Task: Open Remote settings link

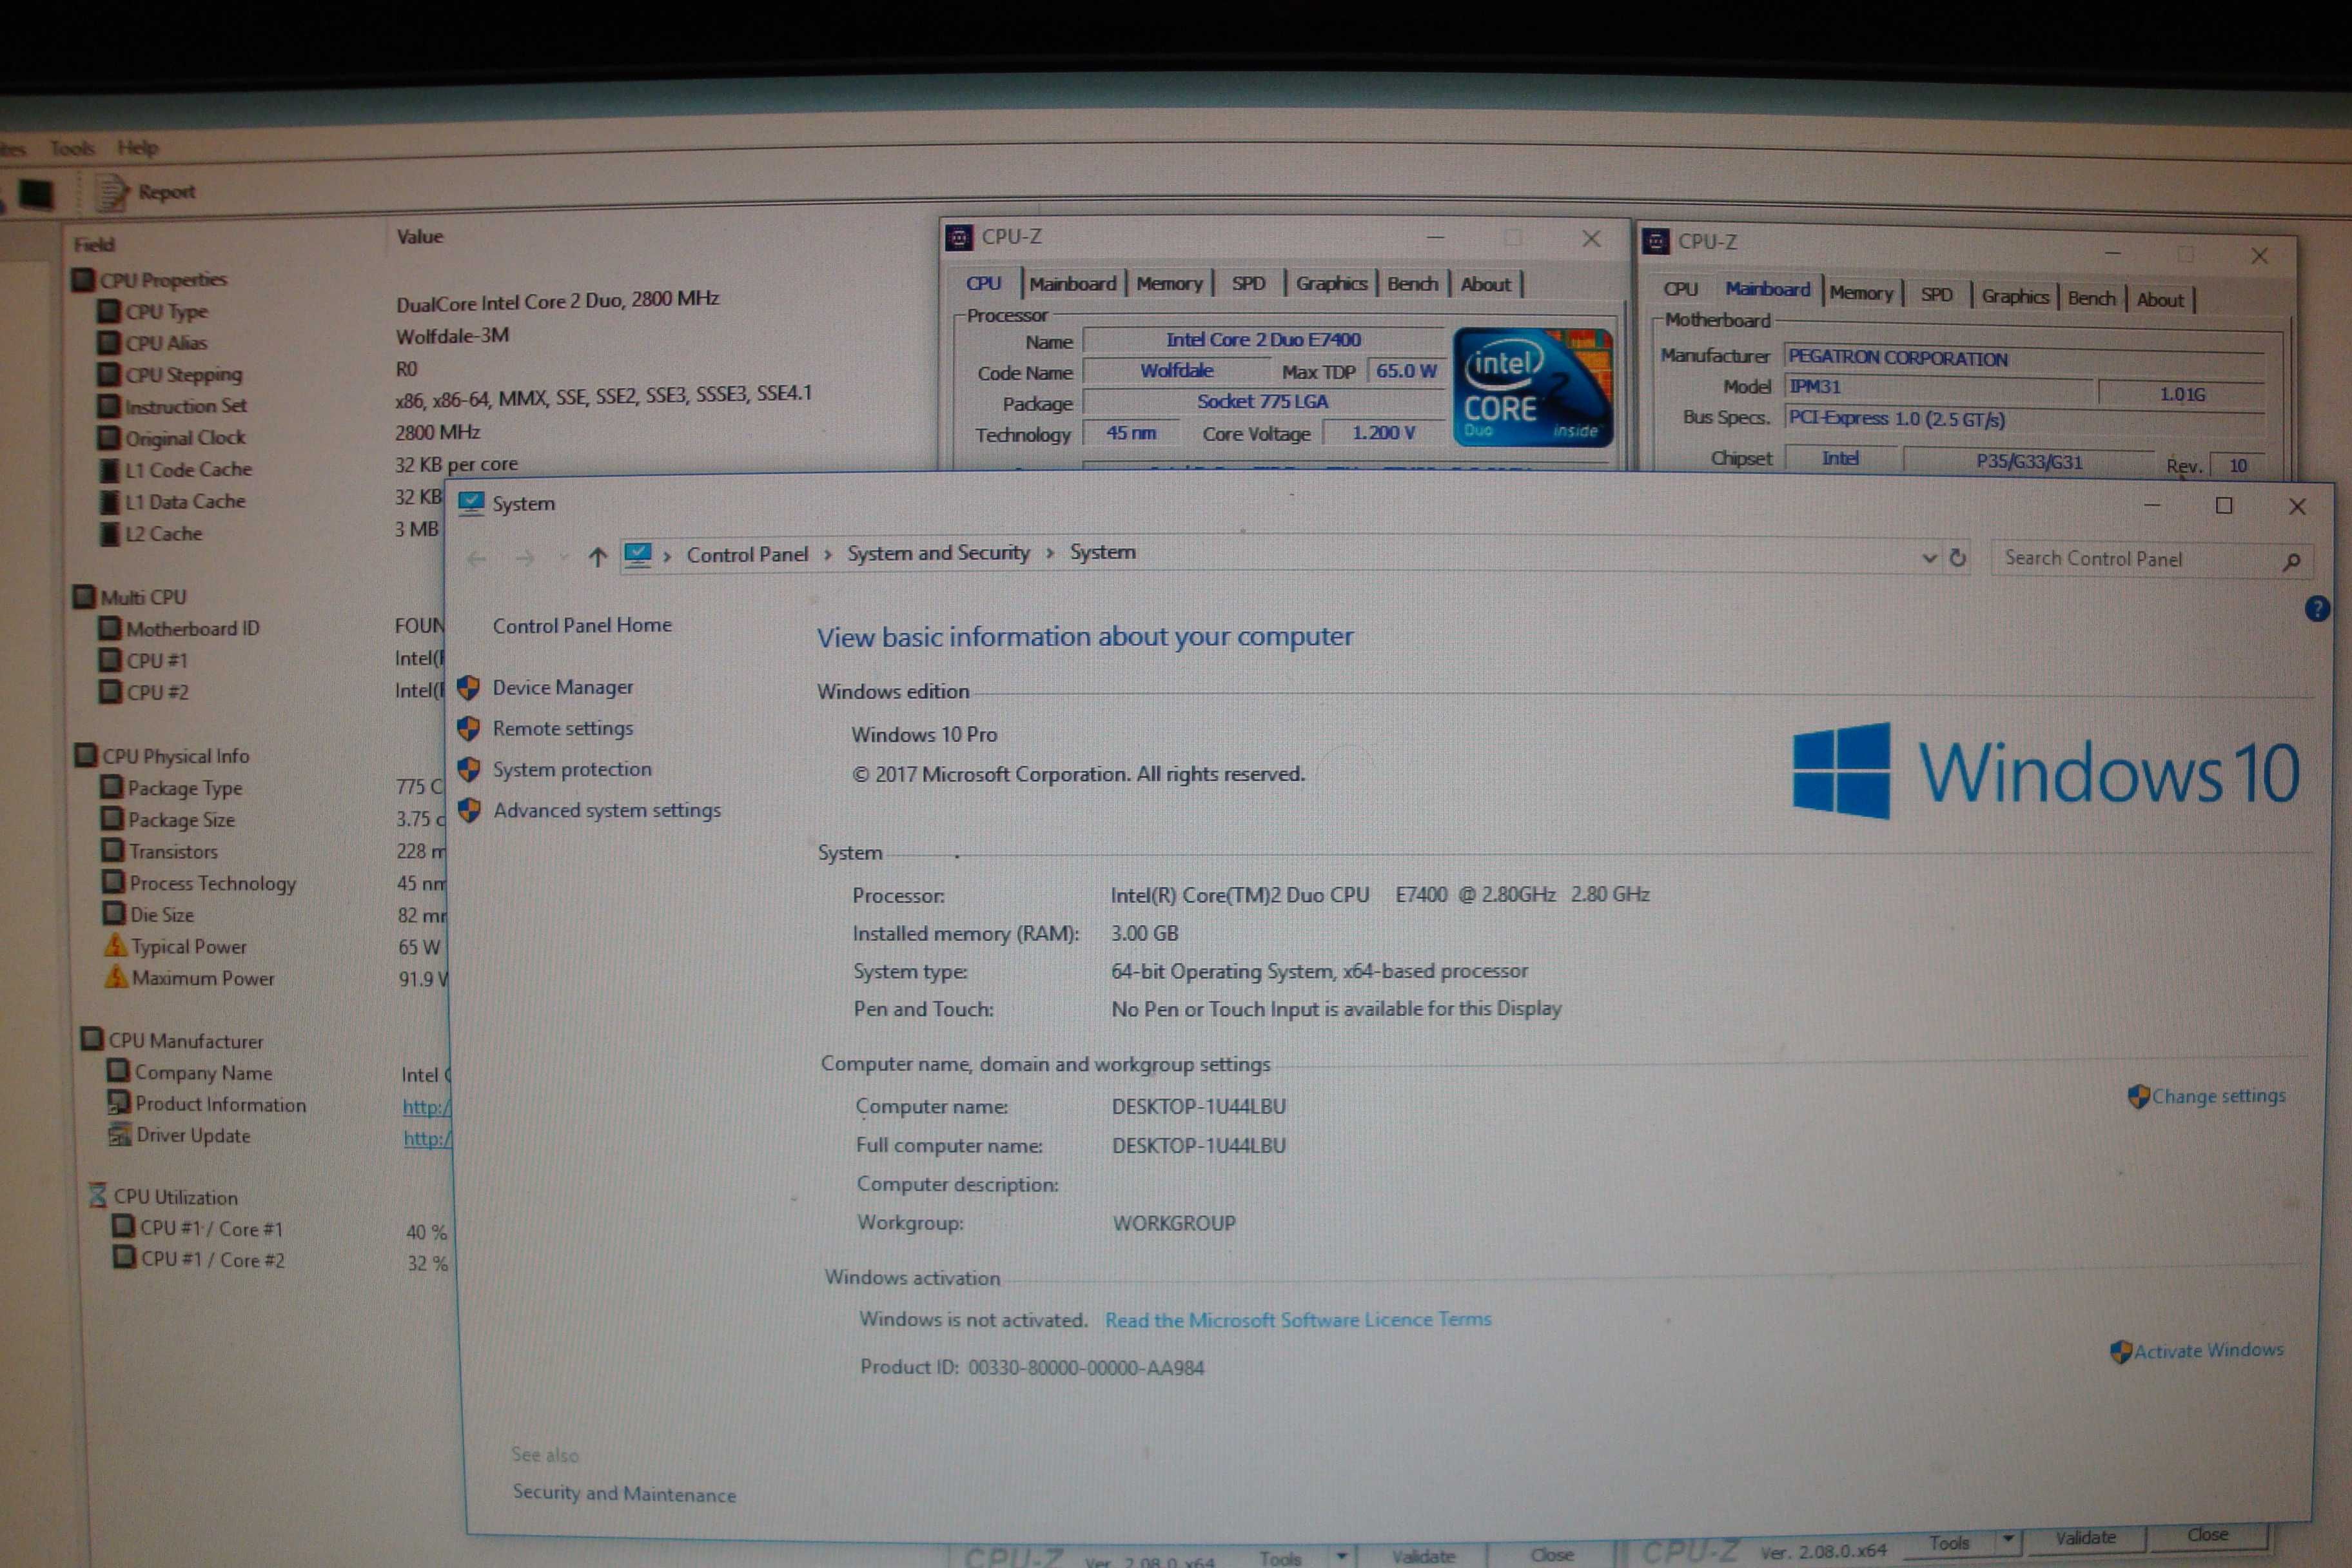Action: (x=562, y=728)
